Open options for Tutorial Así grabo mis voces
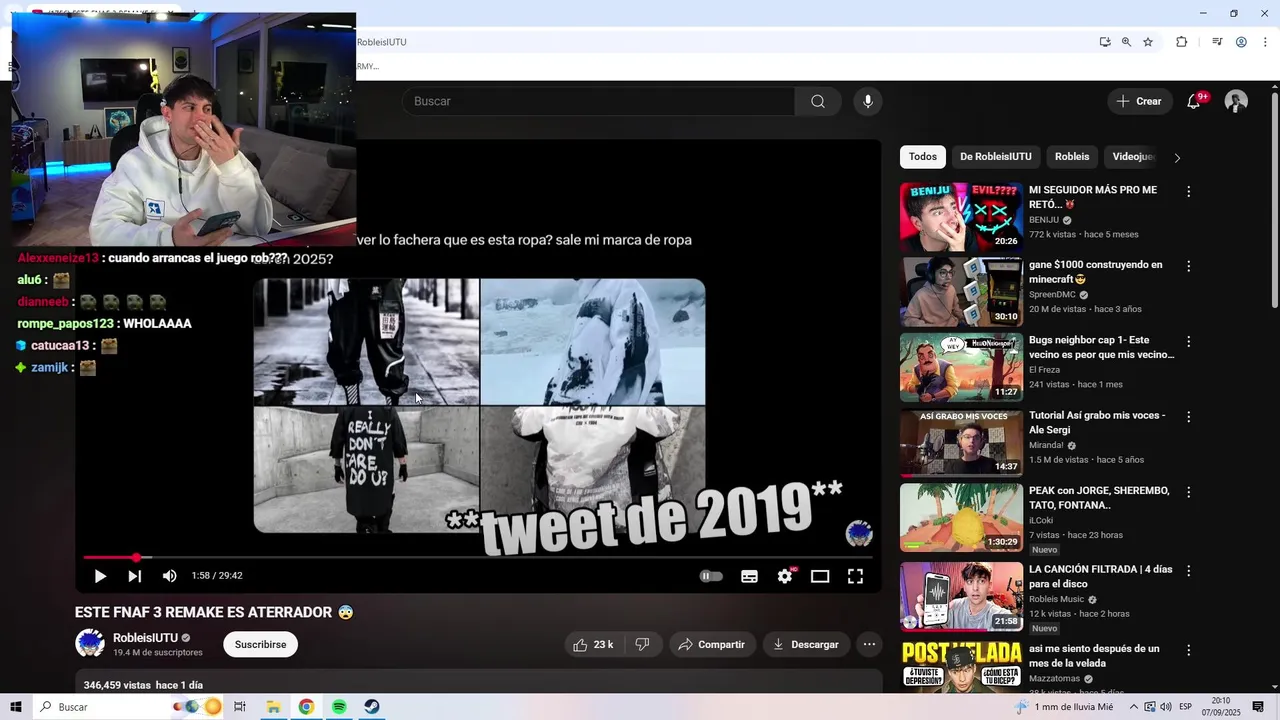 (x=1189, y=416)
